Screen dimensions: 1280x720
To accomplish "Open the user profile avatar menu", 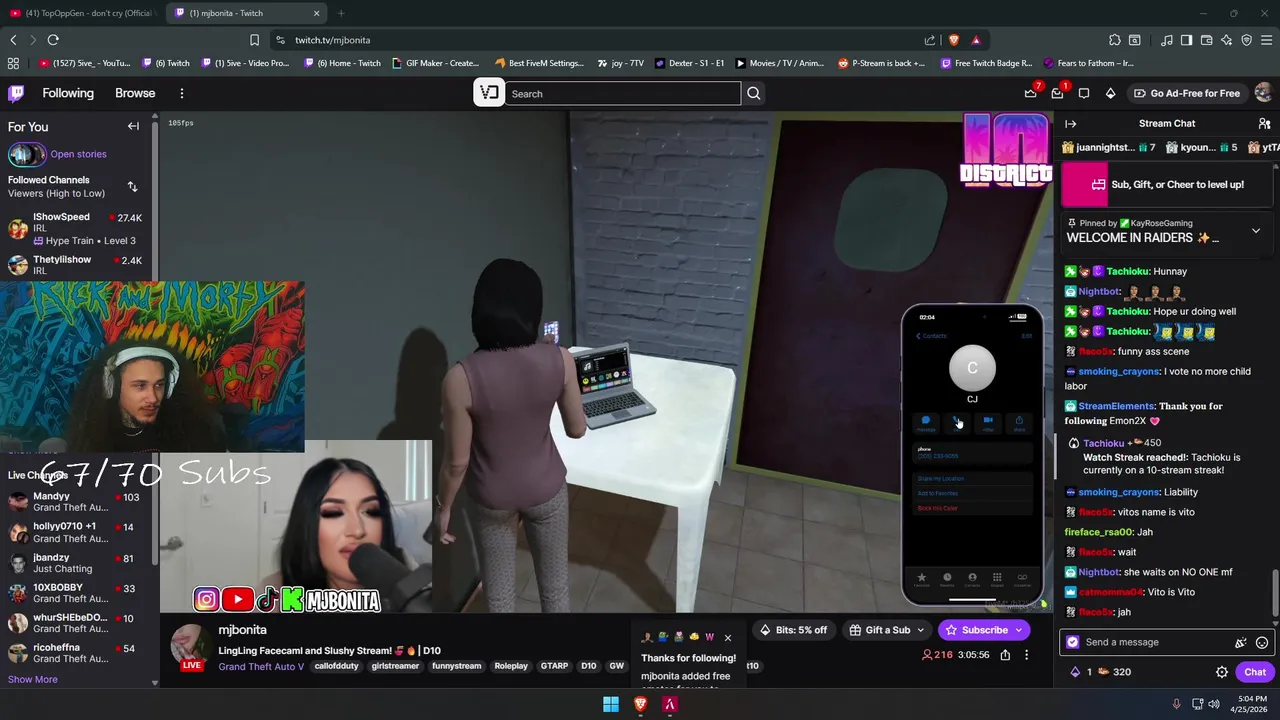I will 1263,93.
